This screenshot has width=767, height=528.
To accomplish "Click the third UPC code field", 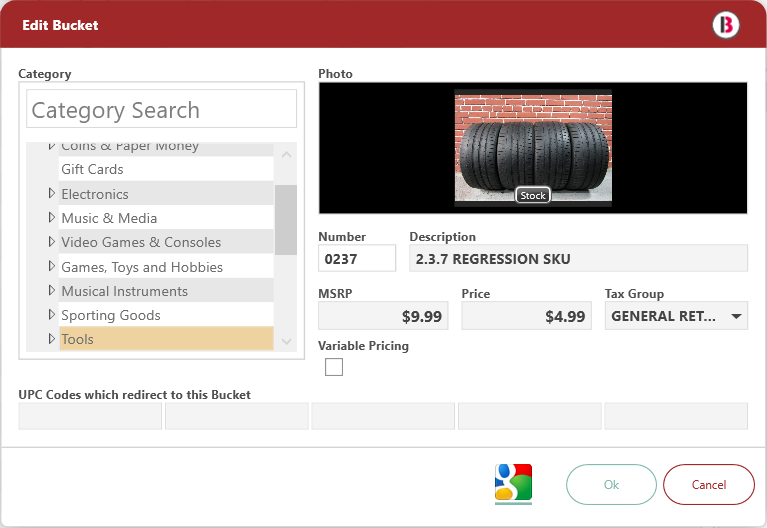I will pos(383,416).
